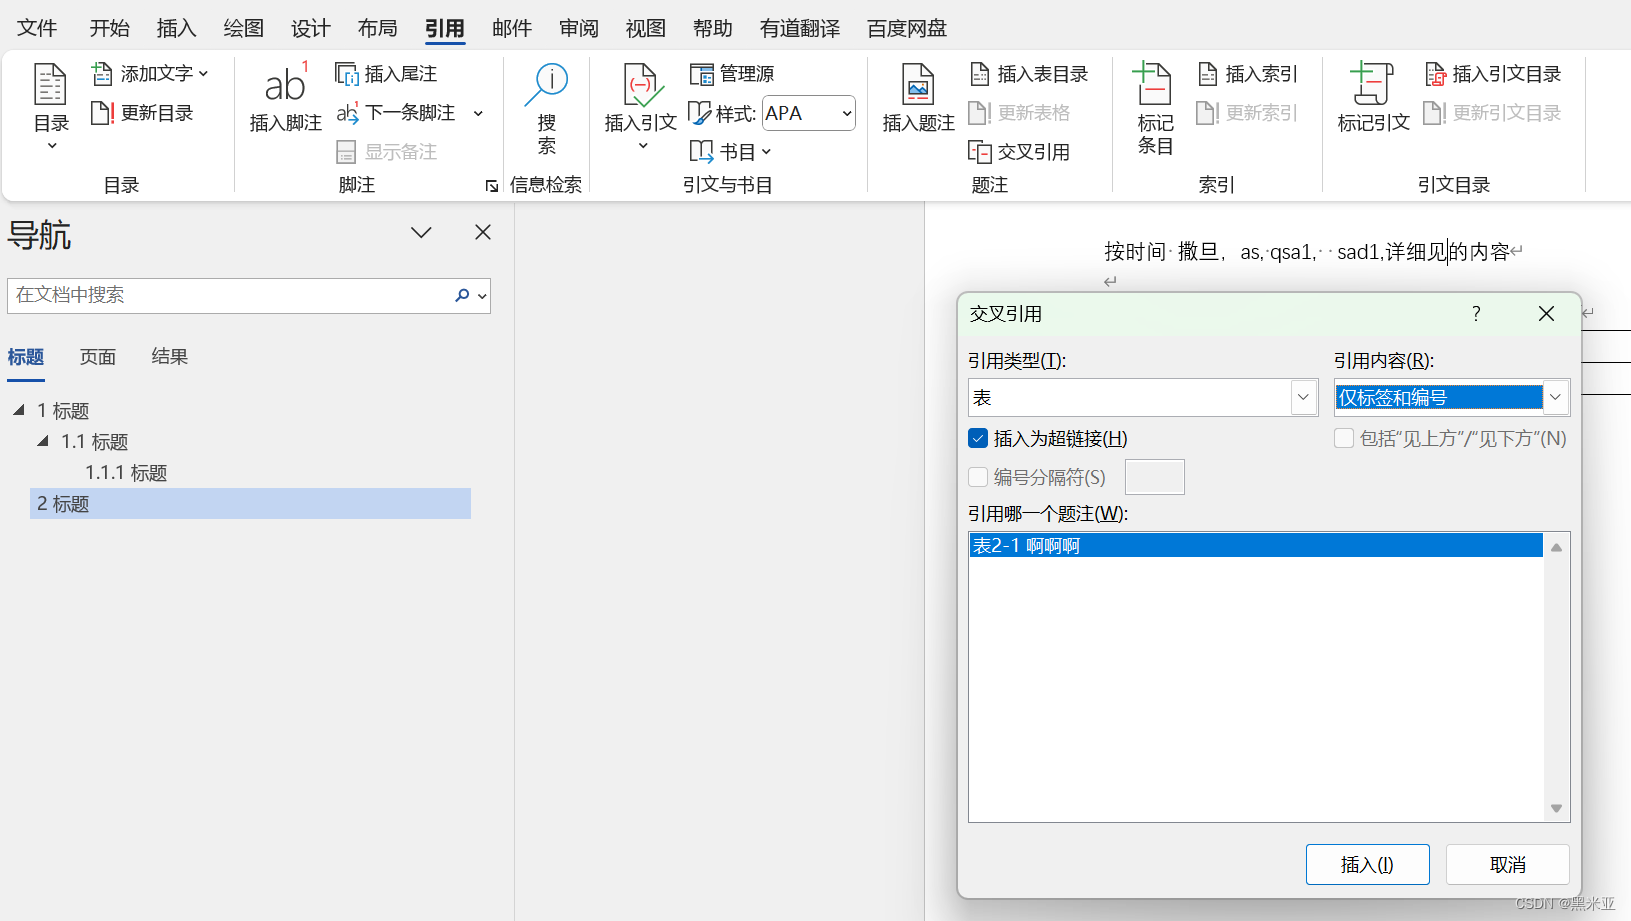Insert a footnote with 插入脚注

(285, 97)
